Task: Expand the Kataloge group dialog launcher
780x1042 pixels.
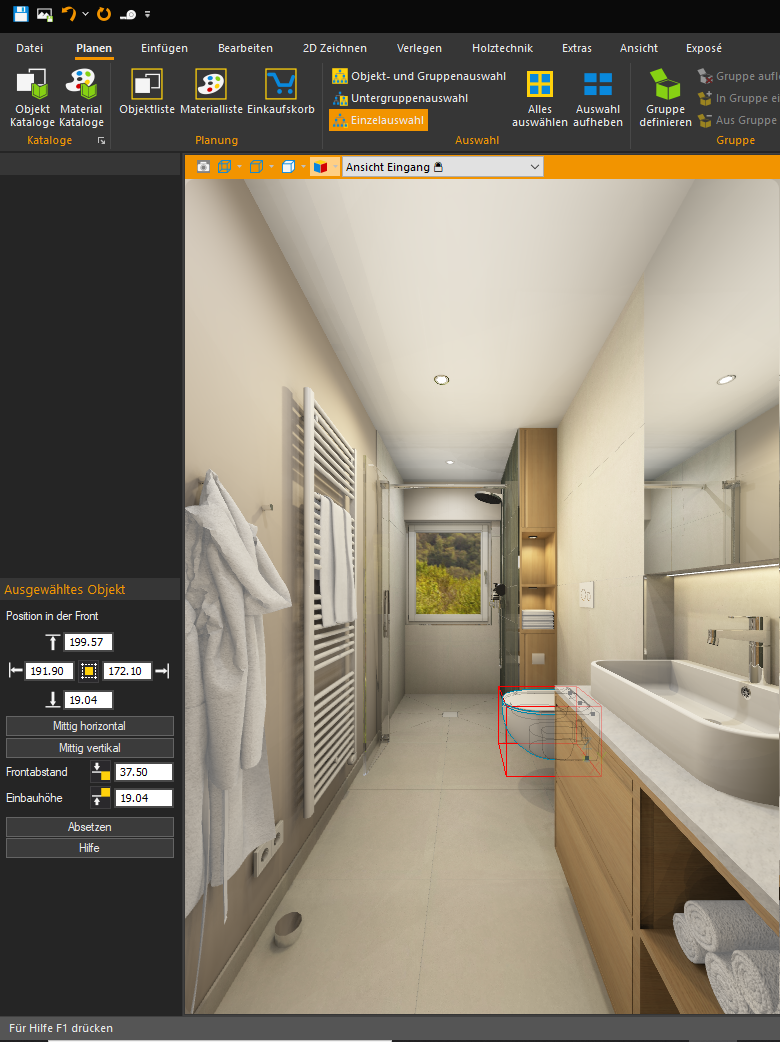Action: tap(100, 142)
